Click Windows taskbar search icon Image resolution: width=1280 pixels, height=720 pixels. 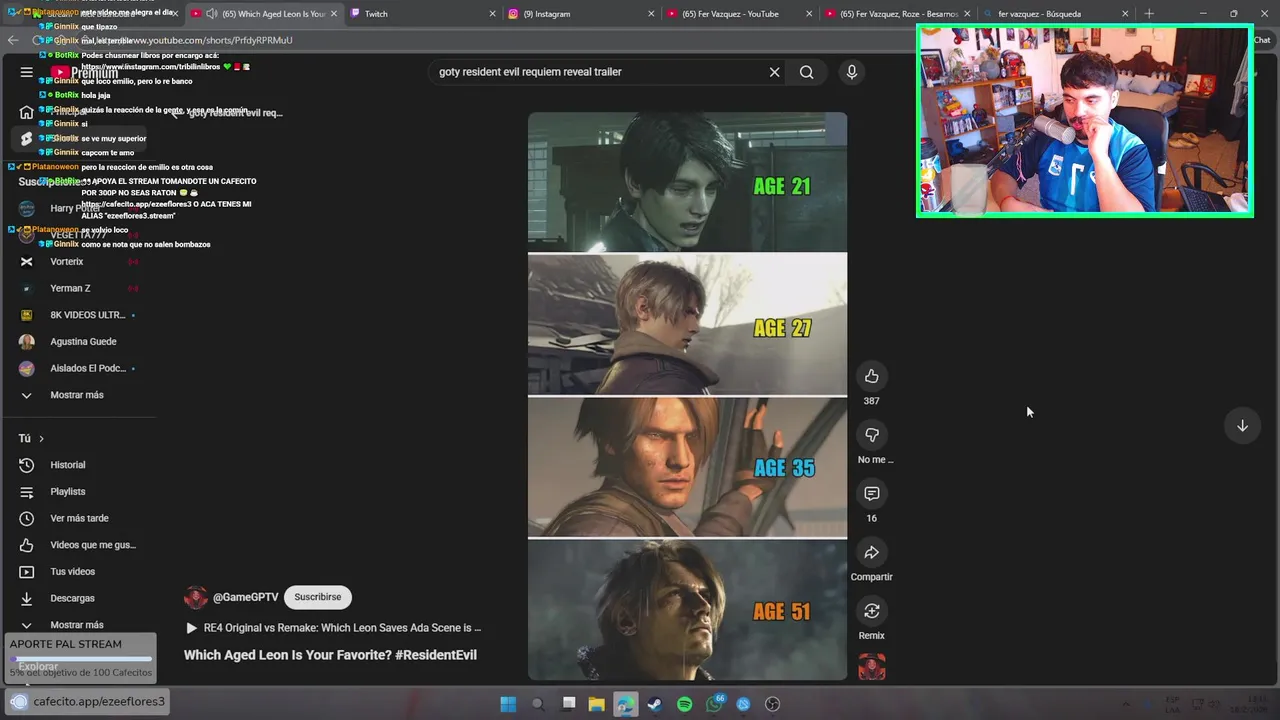pos(538,704)
